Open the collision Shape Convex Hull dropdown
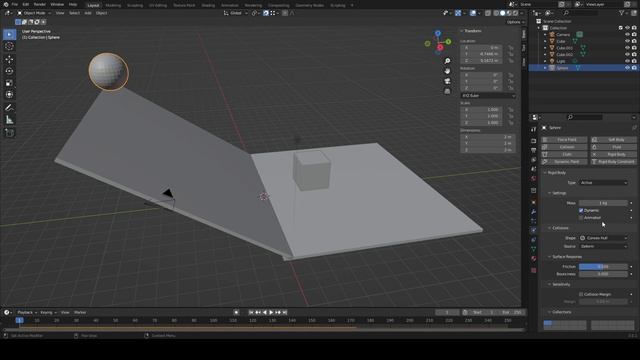Viewport: 640px width, 360px height. pos(603,238)
